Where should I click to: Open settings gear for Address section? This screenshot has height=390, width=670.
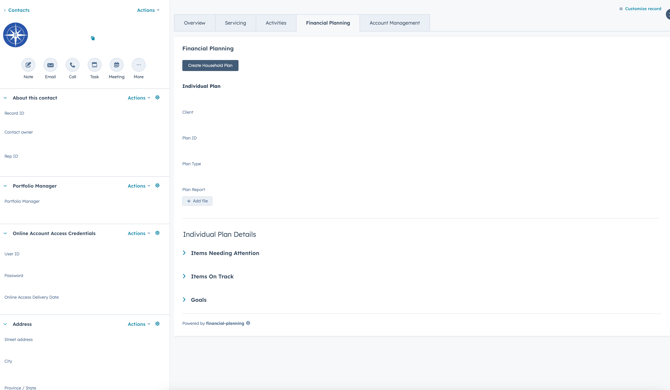157,324
